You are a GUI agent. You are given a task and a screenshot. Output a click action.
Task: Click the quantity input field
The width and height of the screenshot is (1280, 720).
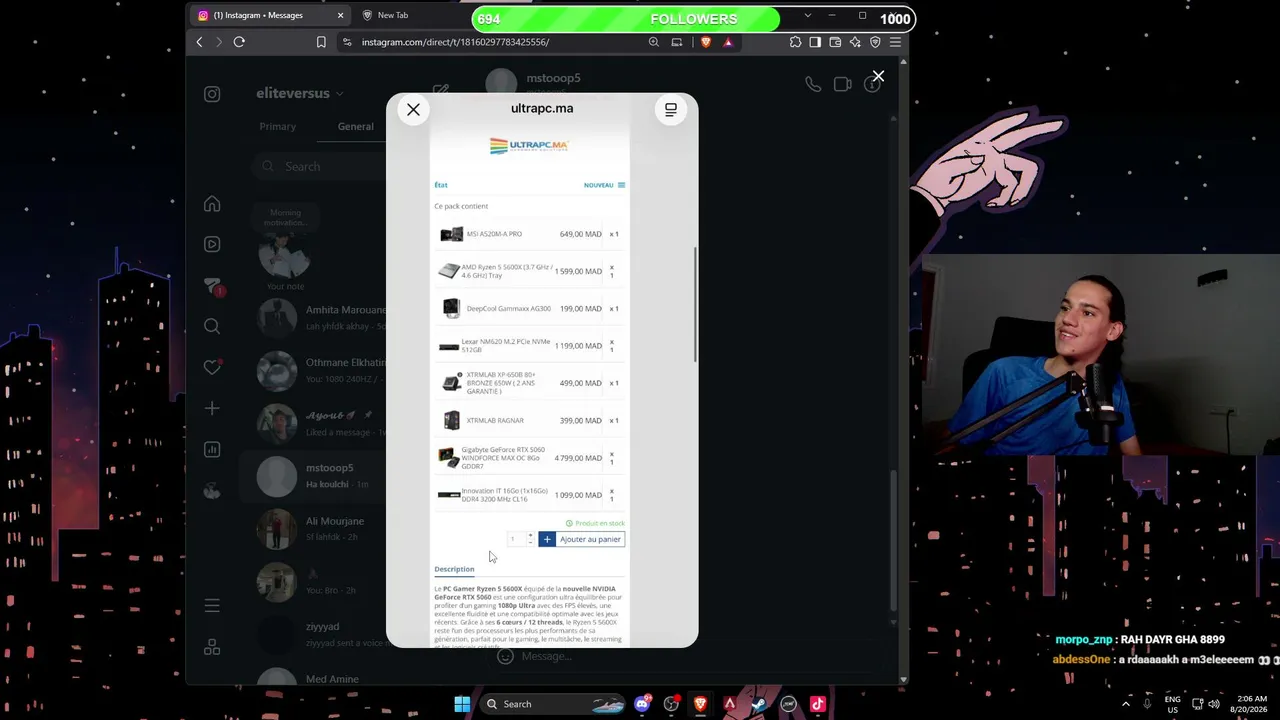(x=515, y=539)
